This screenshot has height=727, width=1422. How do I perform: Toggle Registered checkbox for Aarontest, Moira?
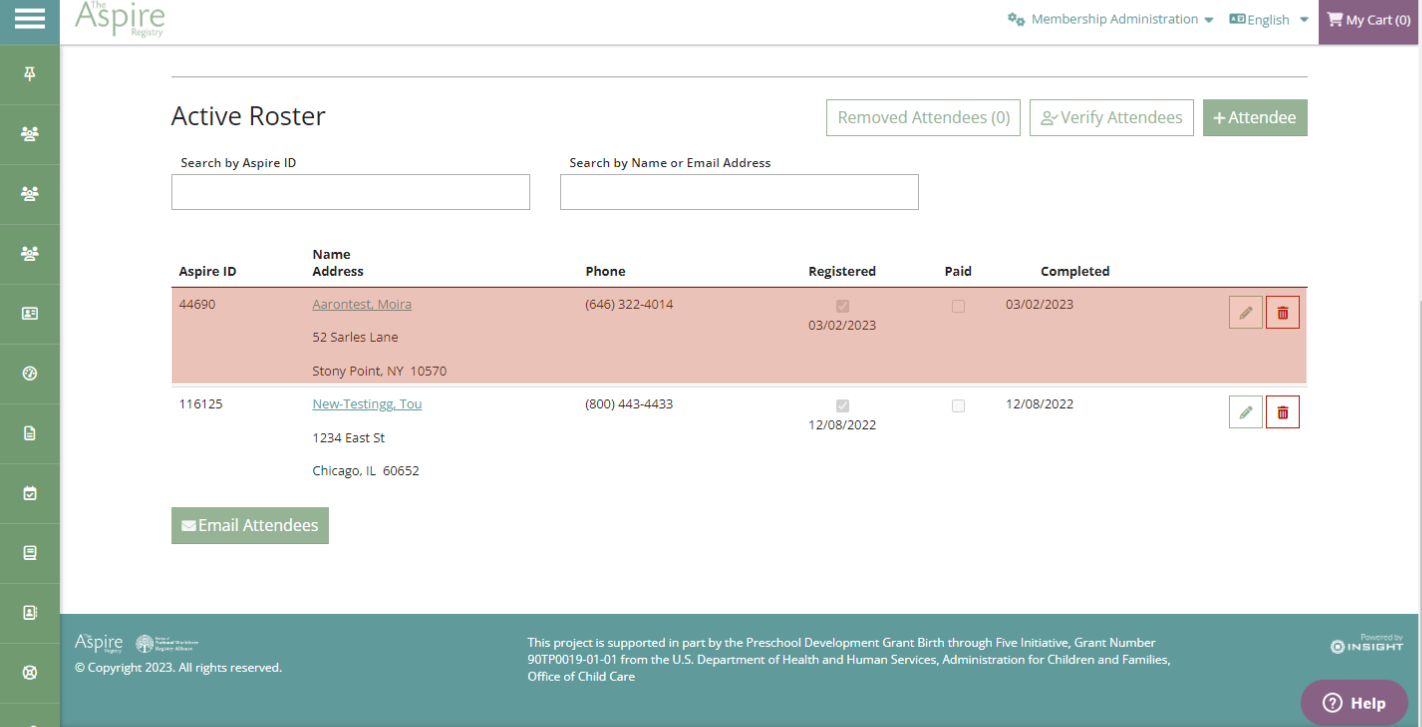click(842, 307)
